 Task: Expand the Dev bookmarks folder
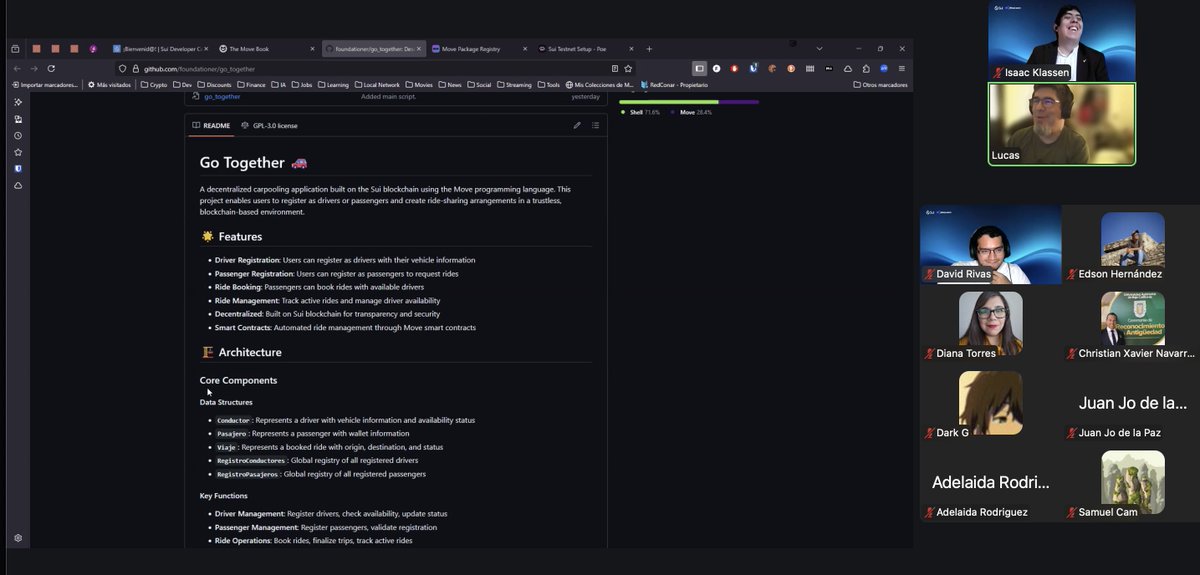[x=182, y=85]
